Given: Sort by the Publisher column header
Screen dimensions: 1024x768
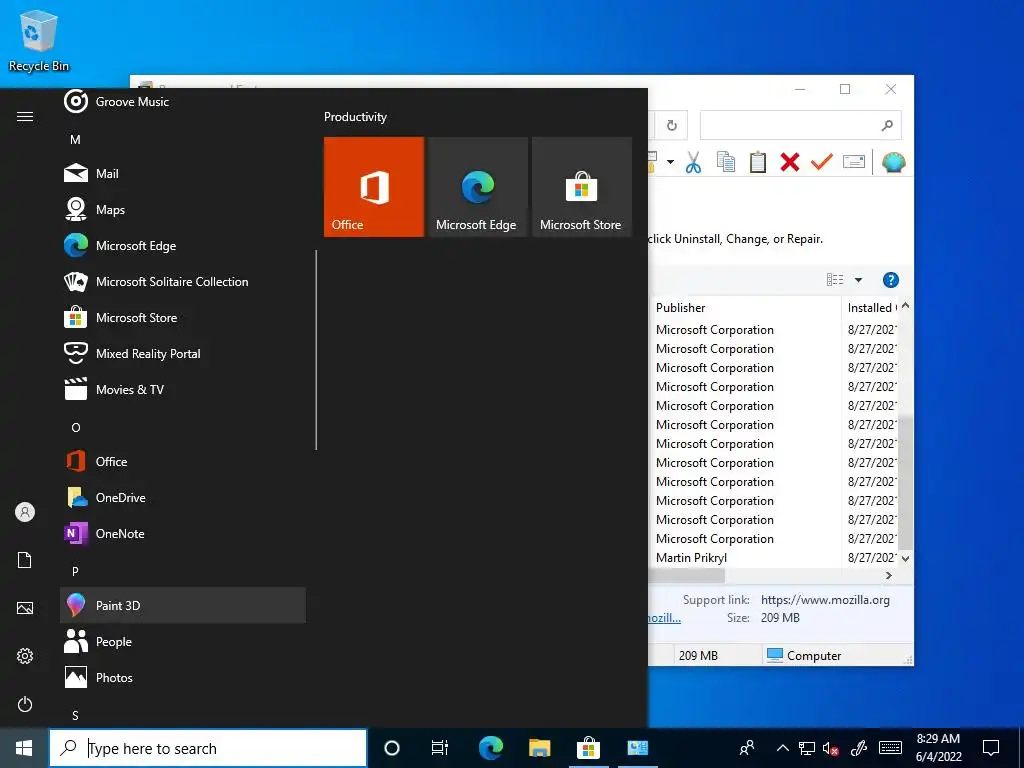Looking at the screenshot, I should coord(745,308).
